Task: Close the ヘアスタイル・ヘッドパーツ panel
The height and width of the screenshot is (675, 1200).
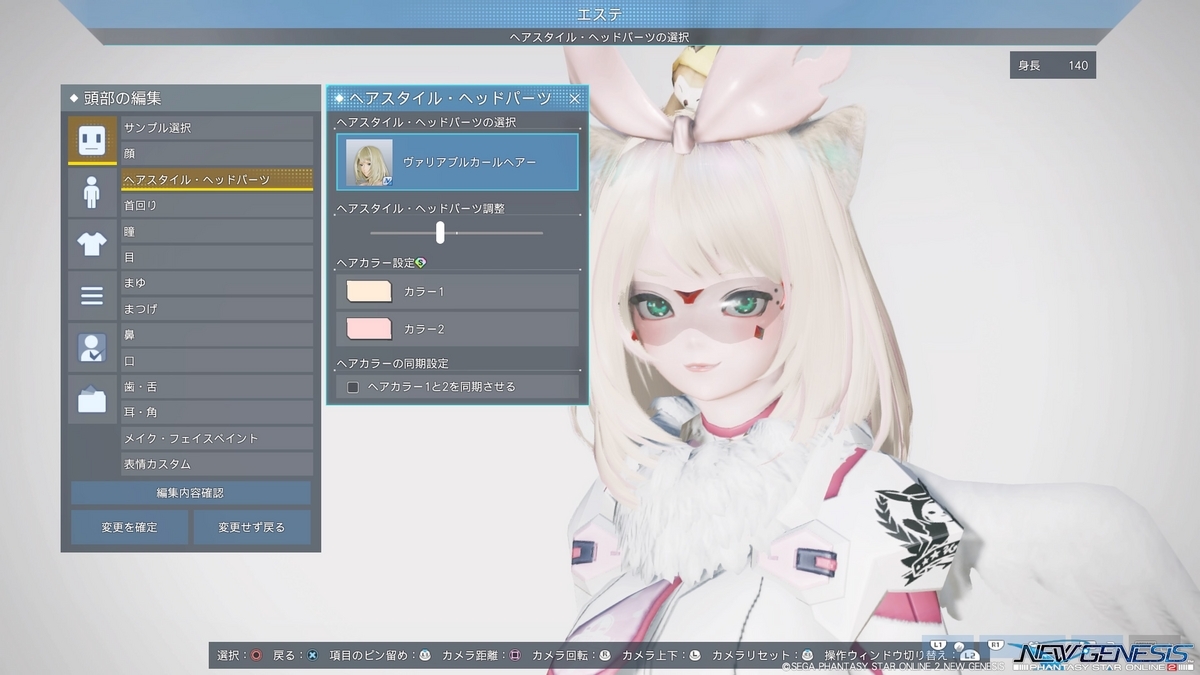Action: [575, 98]
